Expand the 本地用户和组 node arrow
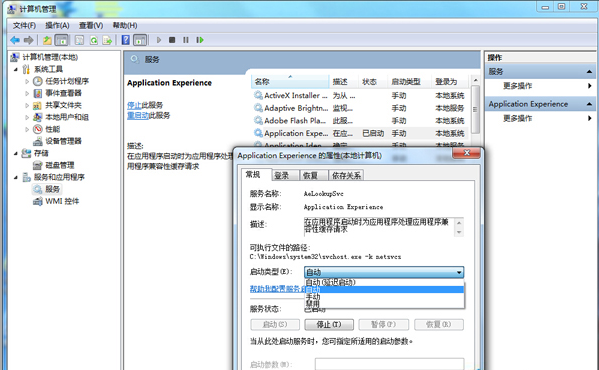This screenshot has height=370, width=599. 27,117
